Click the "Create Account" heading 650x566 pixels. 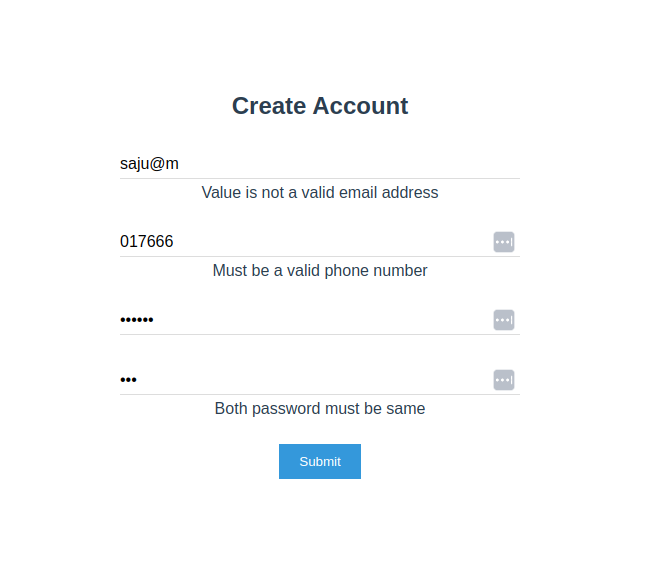[320, 106]
